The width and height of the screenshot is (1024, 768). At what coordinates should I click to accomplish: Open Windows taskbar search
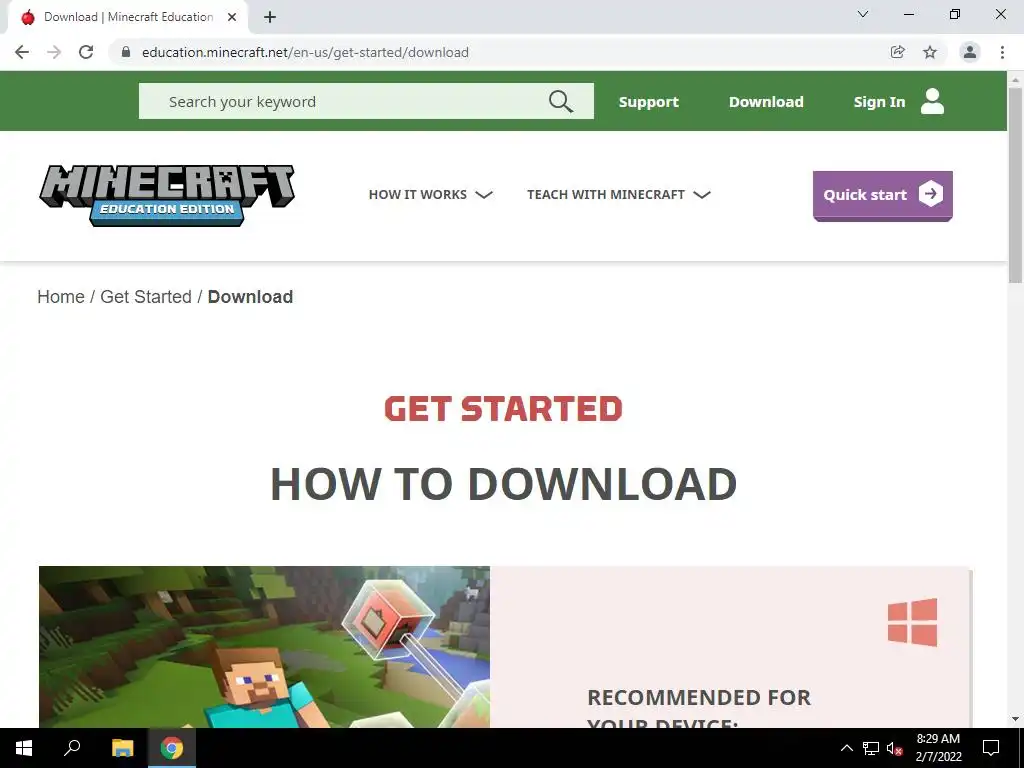[x=72, y=748]
